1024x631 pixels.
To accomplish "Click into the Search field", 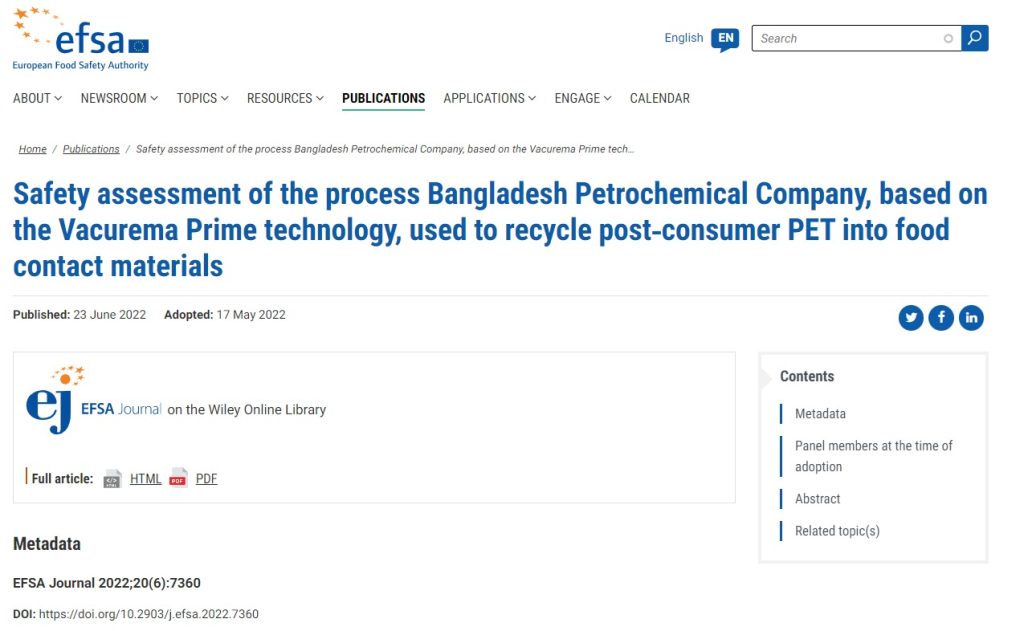I will 850,39.
